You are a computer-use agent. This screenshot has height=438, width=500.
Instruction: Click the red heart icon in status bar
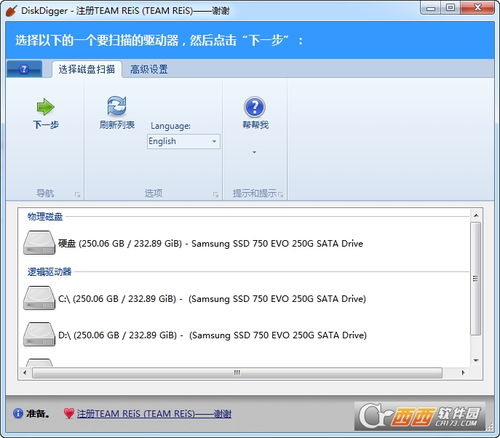tap(69, 413)
